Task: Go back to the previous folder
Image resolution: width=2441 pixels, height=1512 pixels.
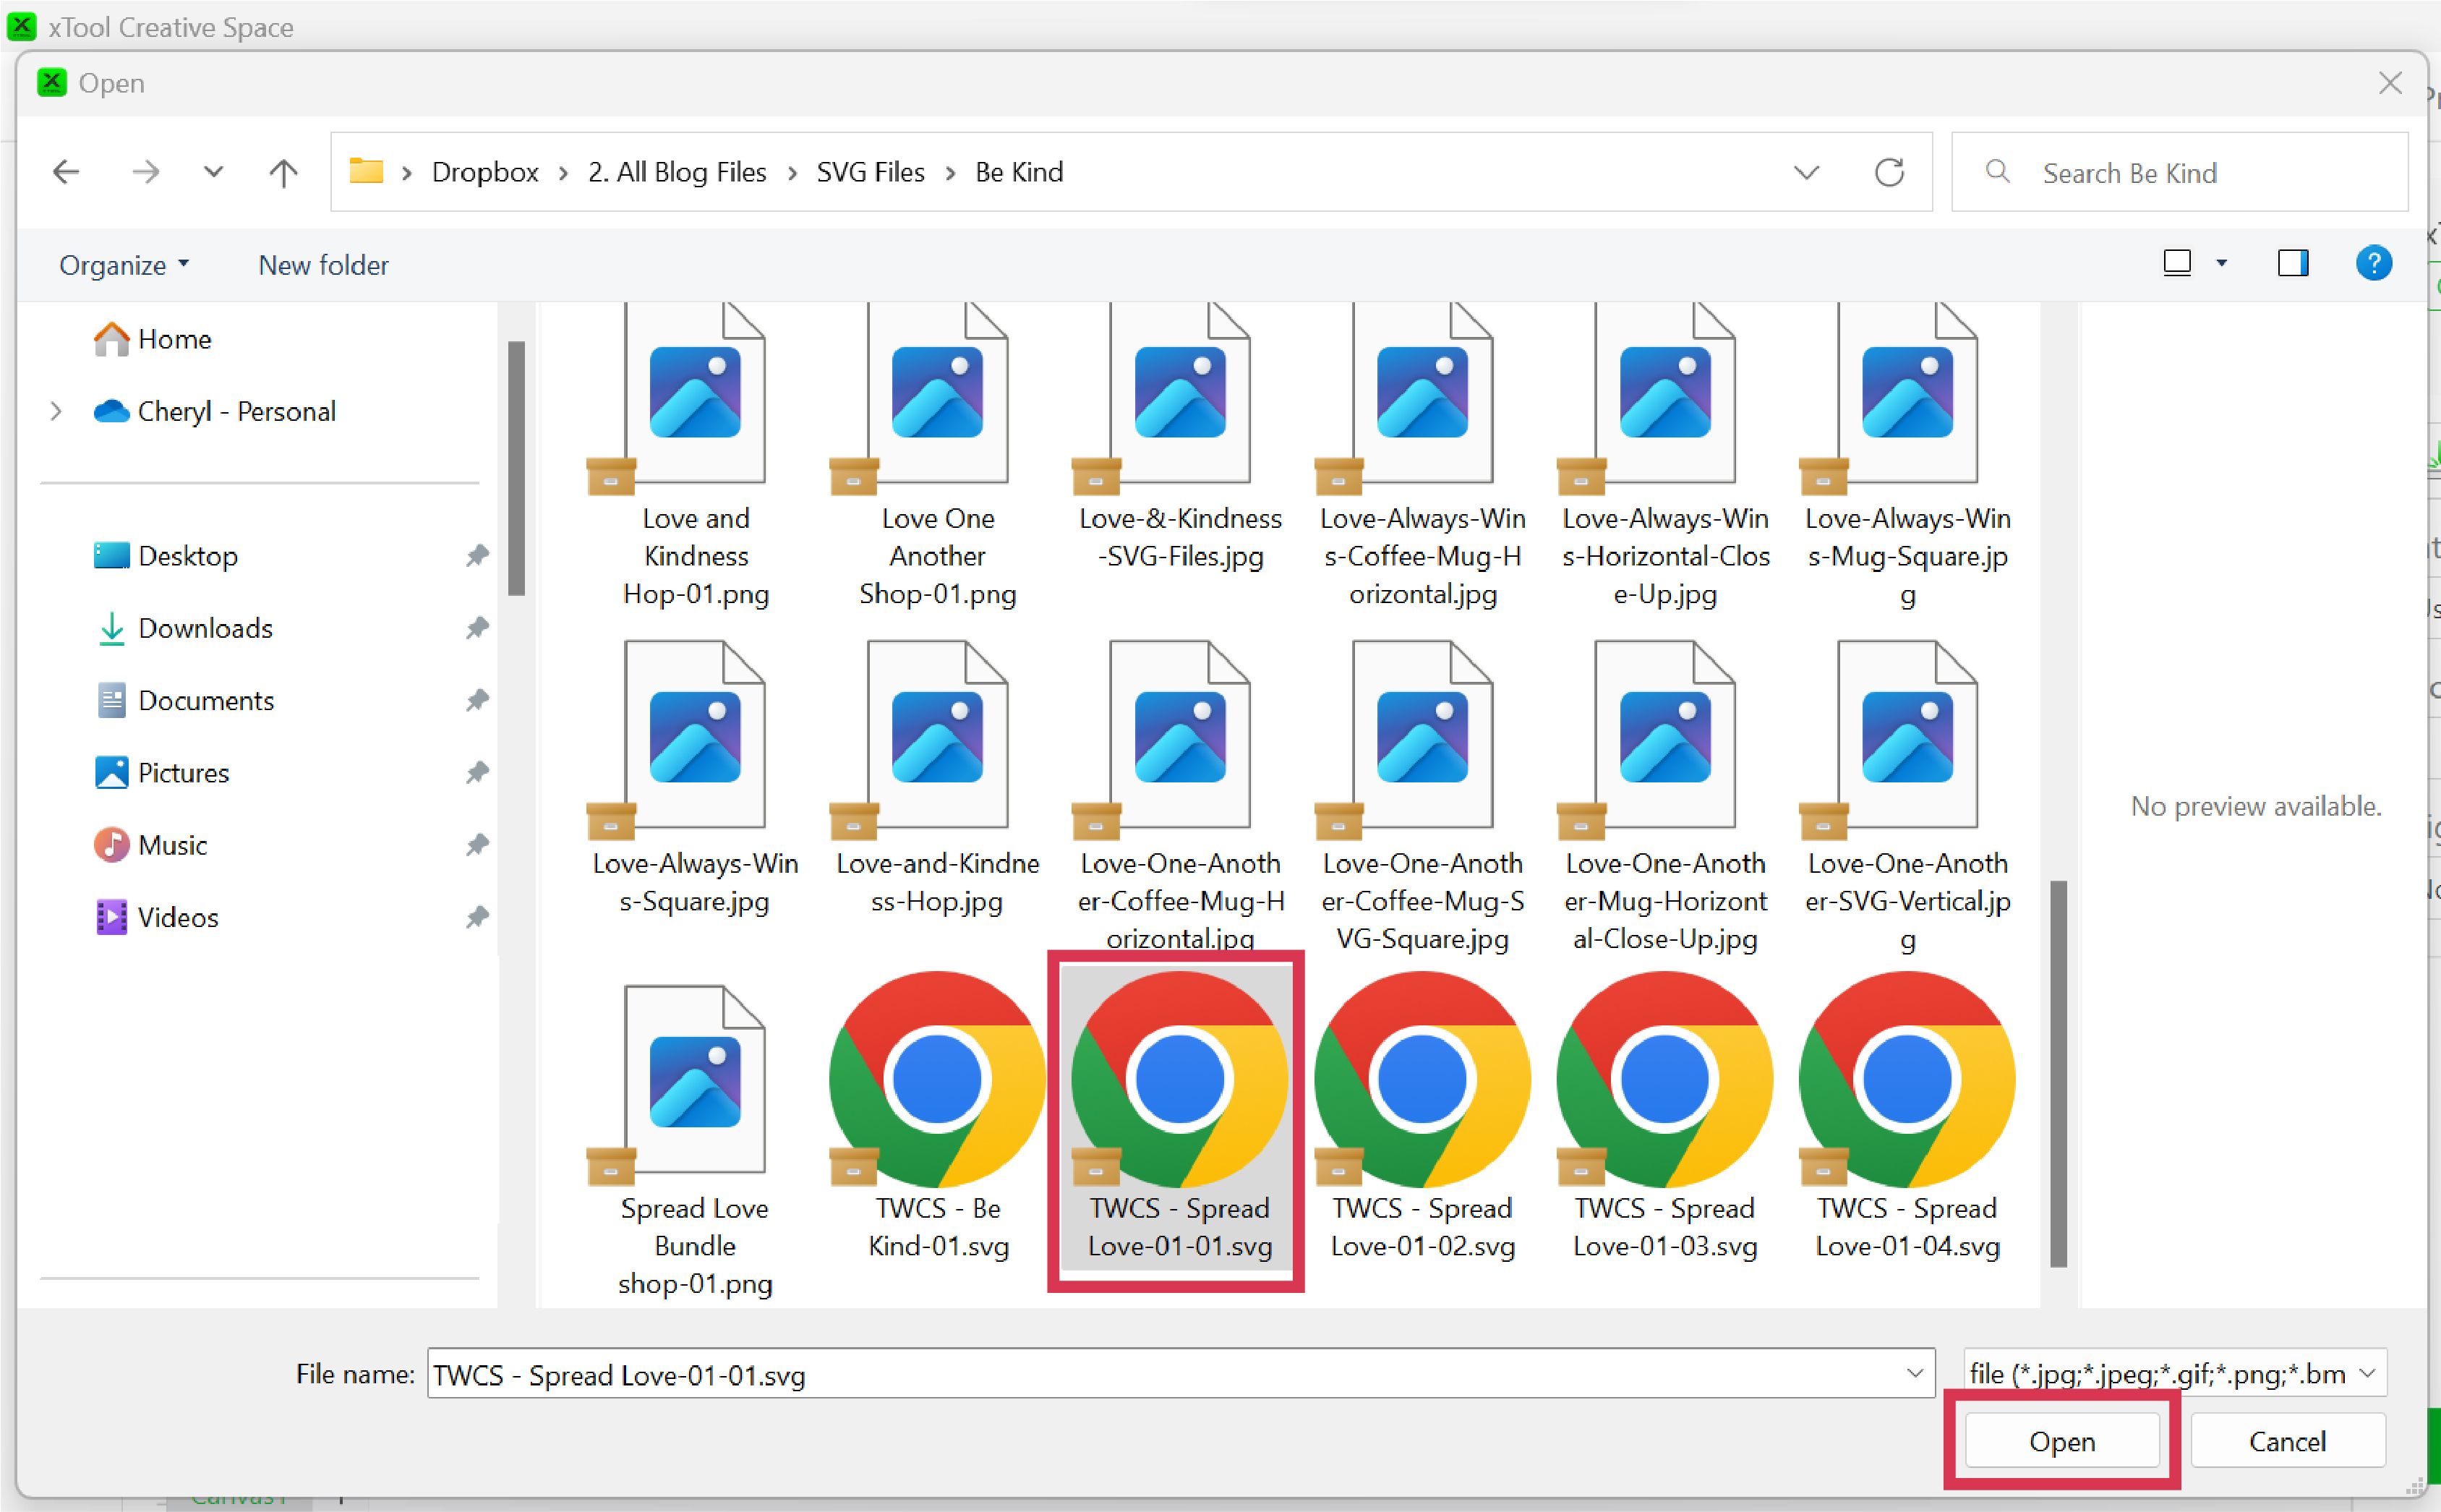Action: pos(66,172)
